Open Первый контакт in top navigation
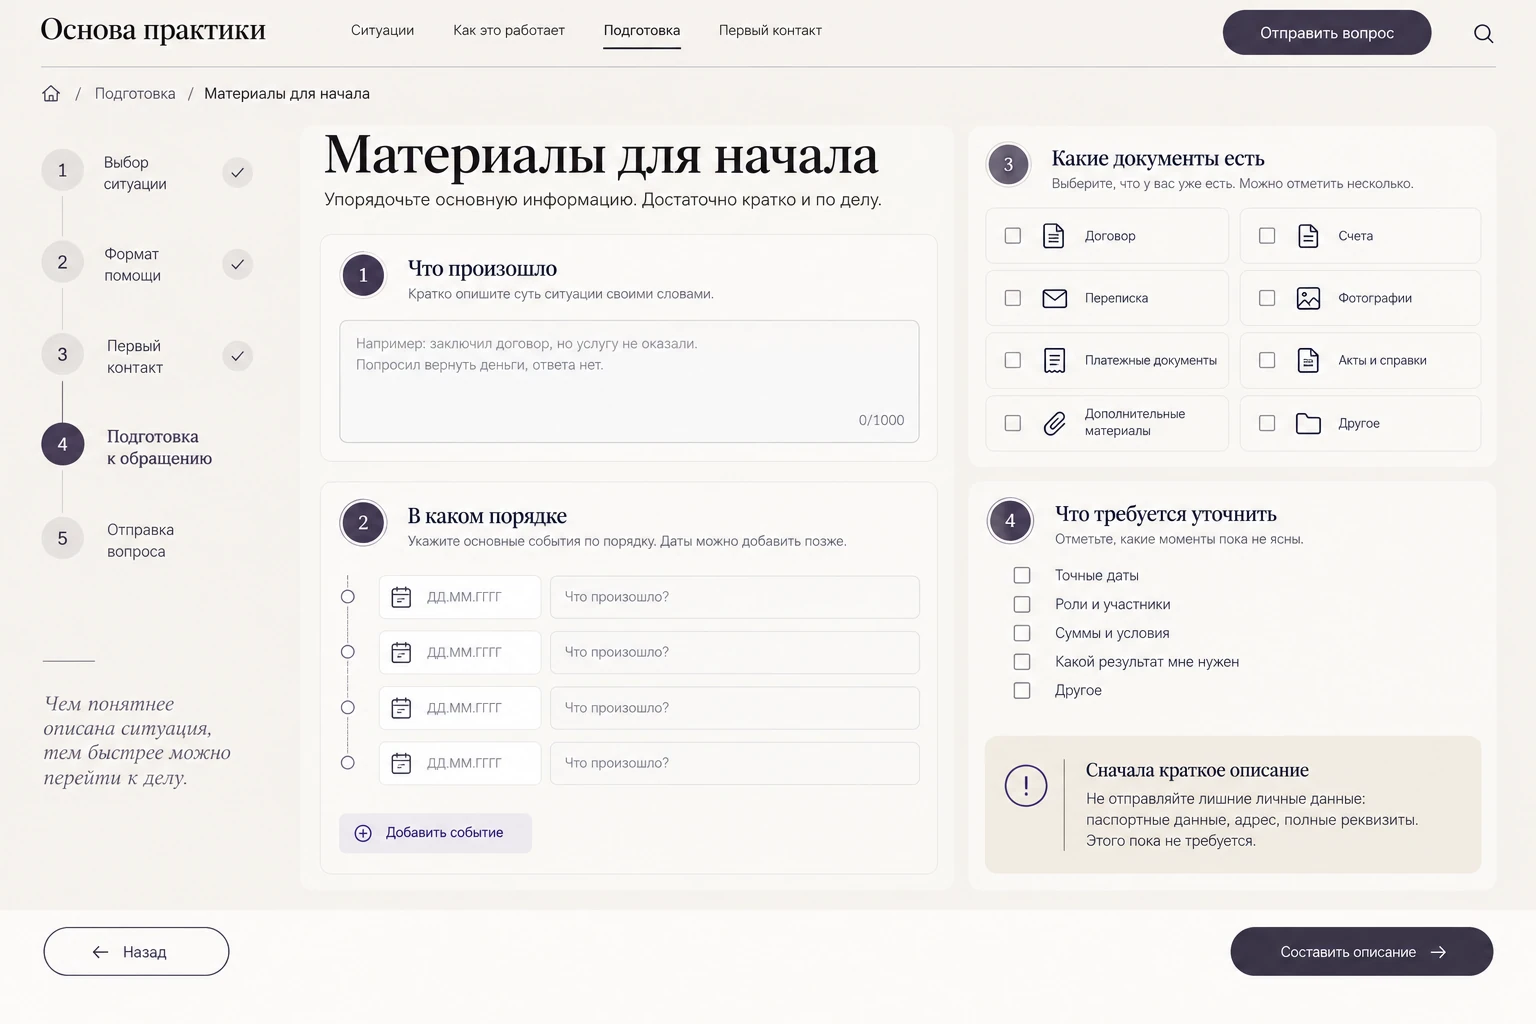The height and width of the screenshot is (1024, 1536). (770, 30)
